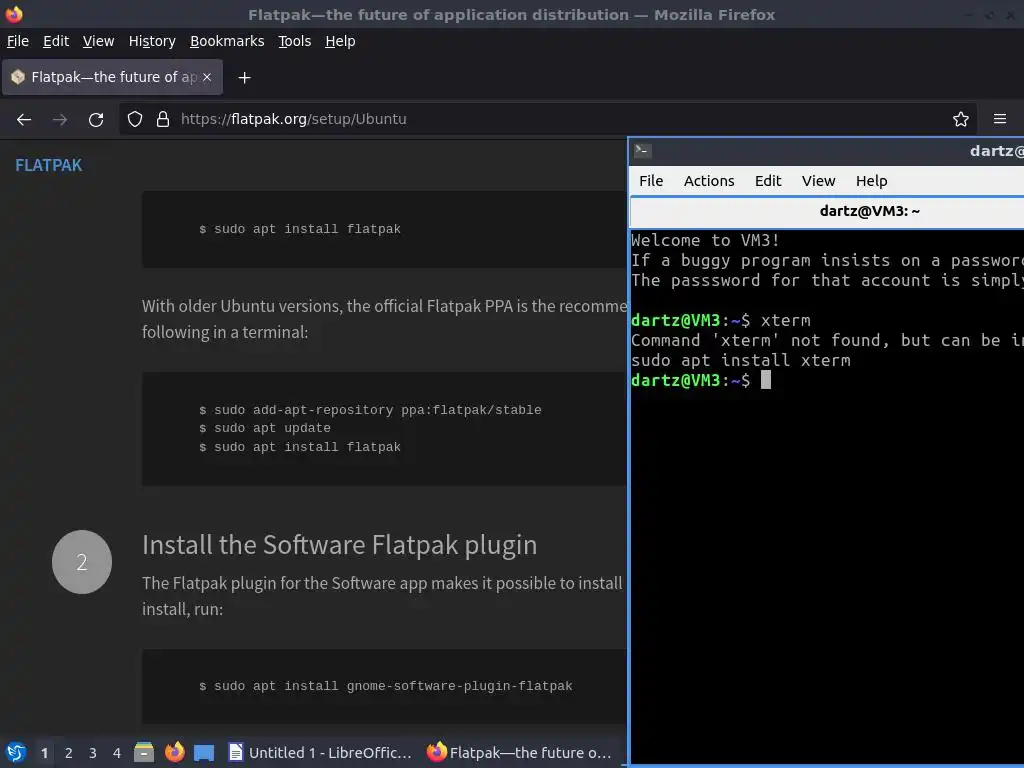Viewport: 1024px width, 768px height.
Task: Open Firefox Edit menu
Action: [x=56, y=41]
